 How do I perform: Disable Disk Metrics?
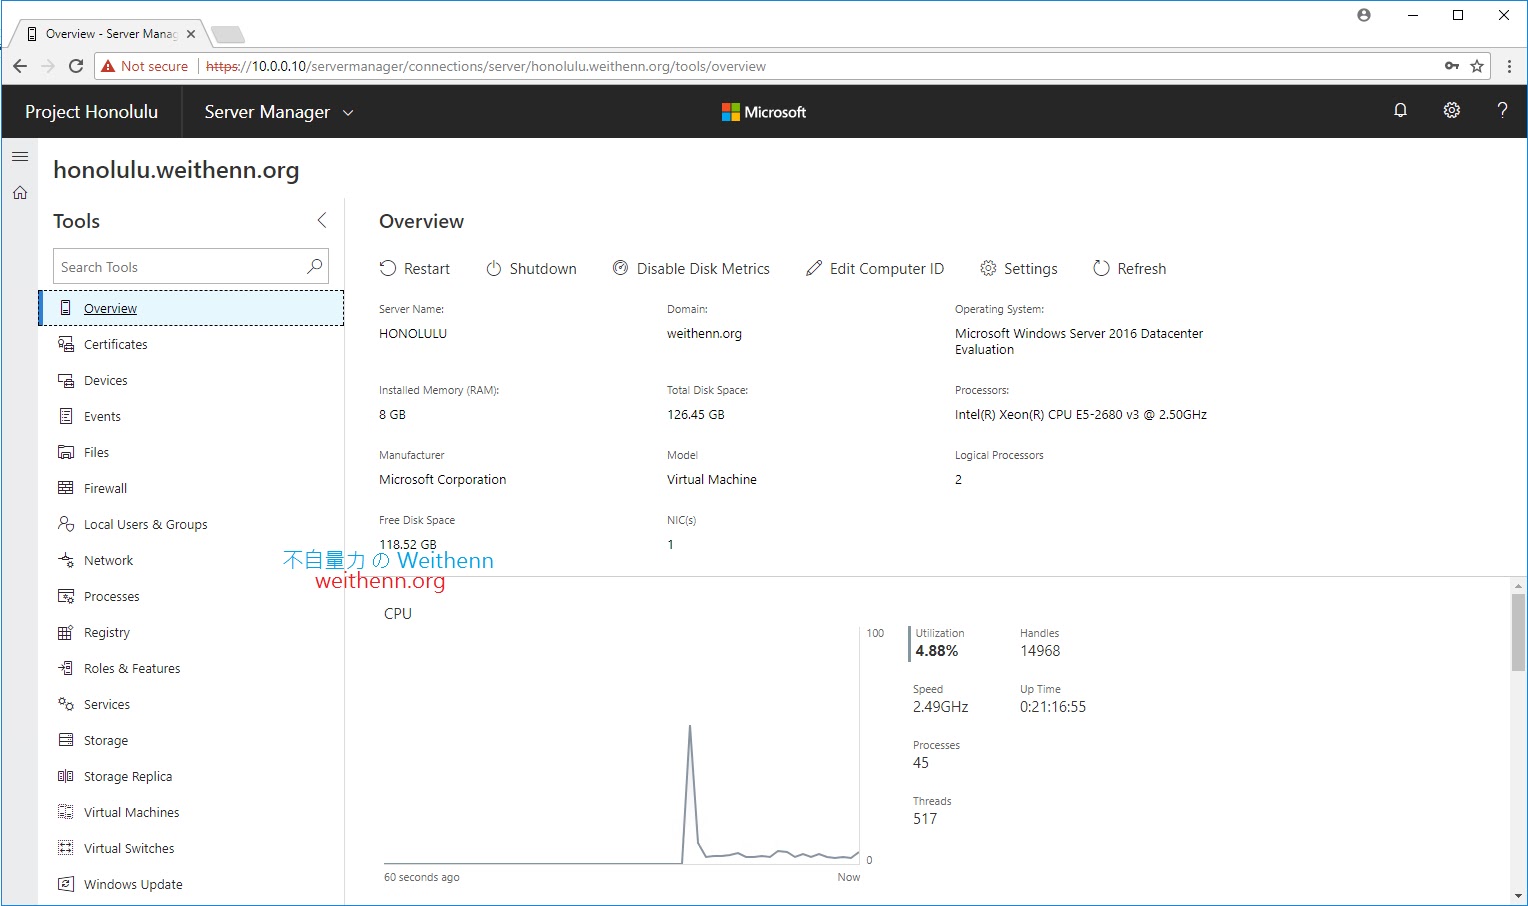click(x=691, y=268)
